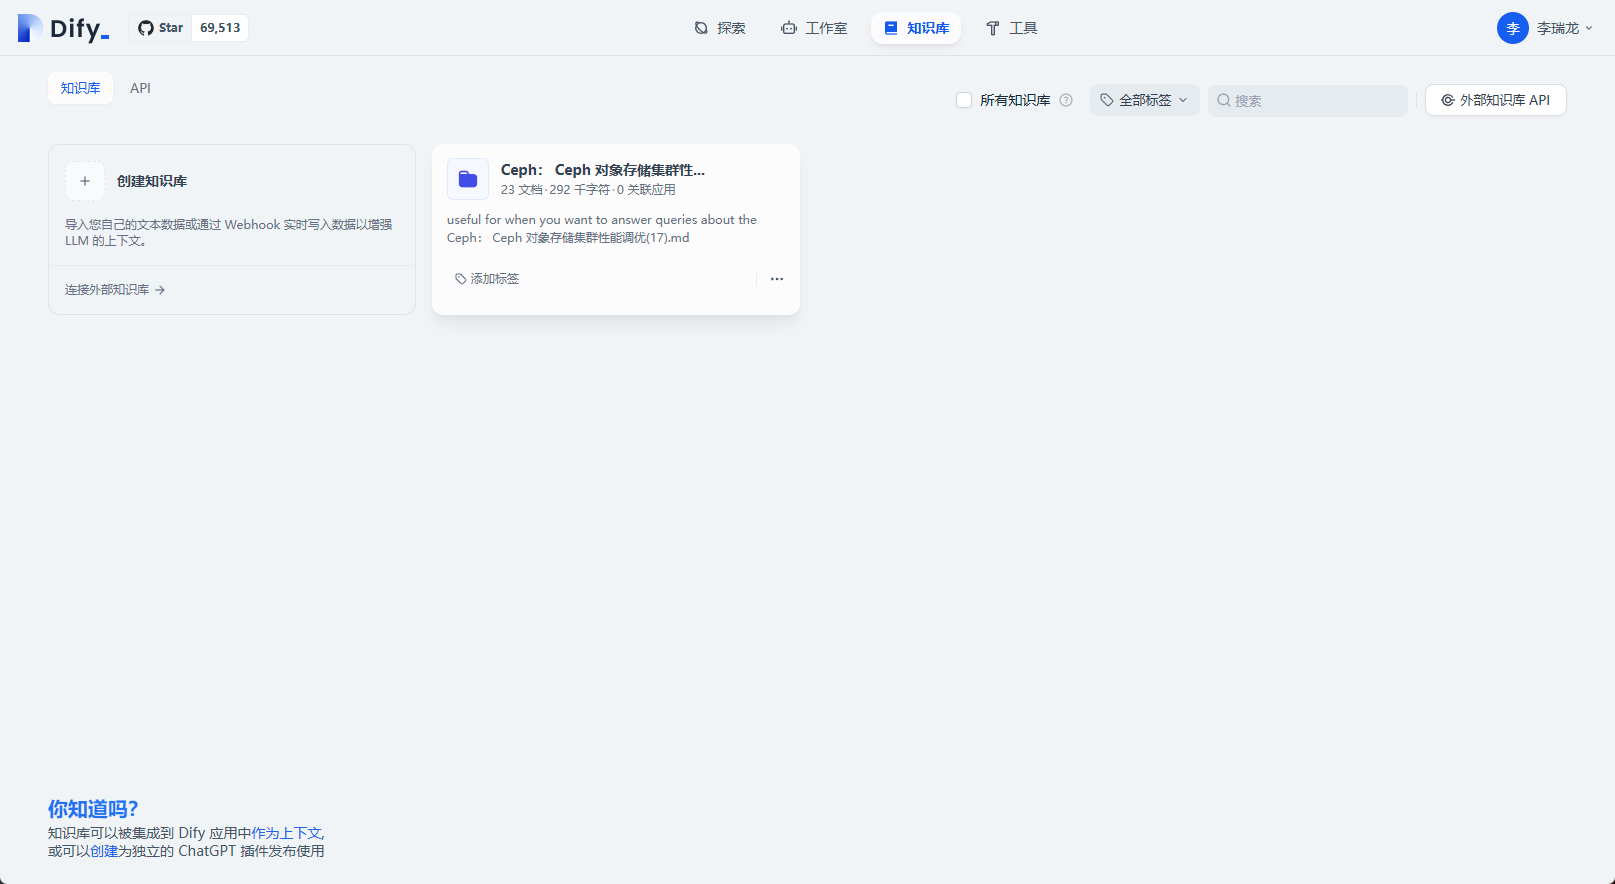
Task: Select the 知识库 tab in the top nav
Action: [x=916, y=28]
